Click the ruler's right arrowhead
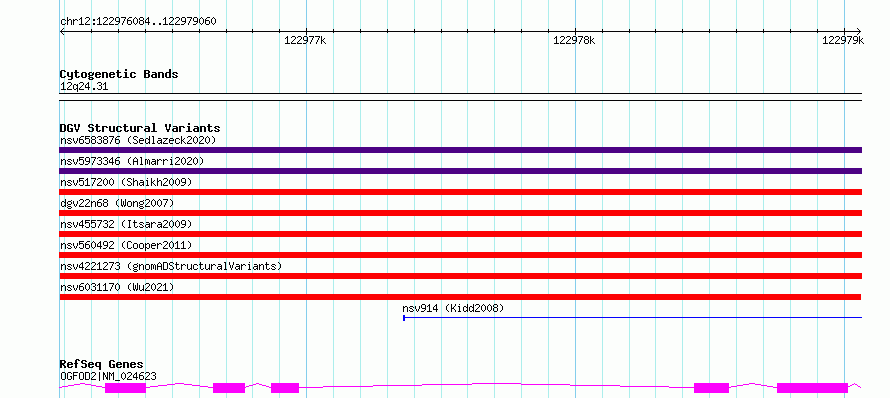This screenshot has height=398, width=890. tap(859, 31)
